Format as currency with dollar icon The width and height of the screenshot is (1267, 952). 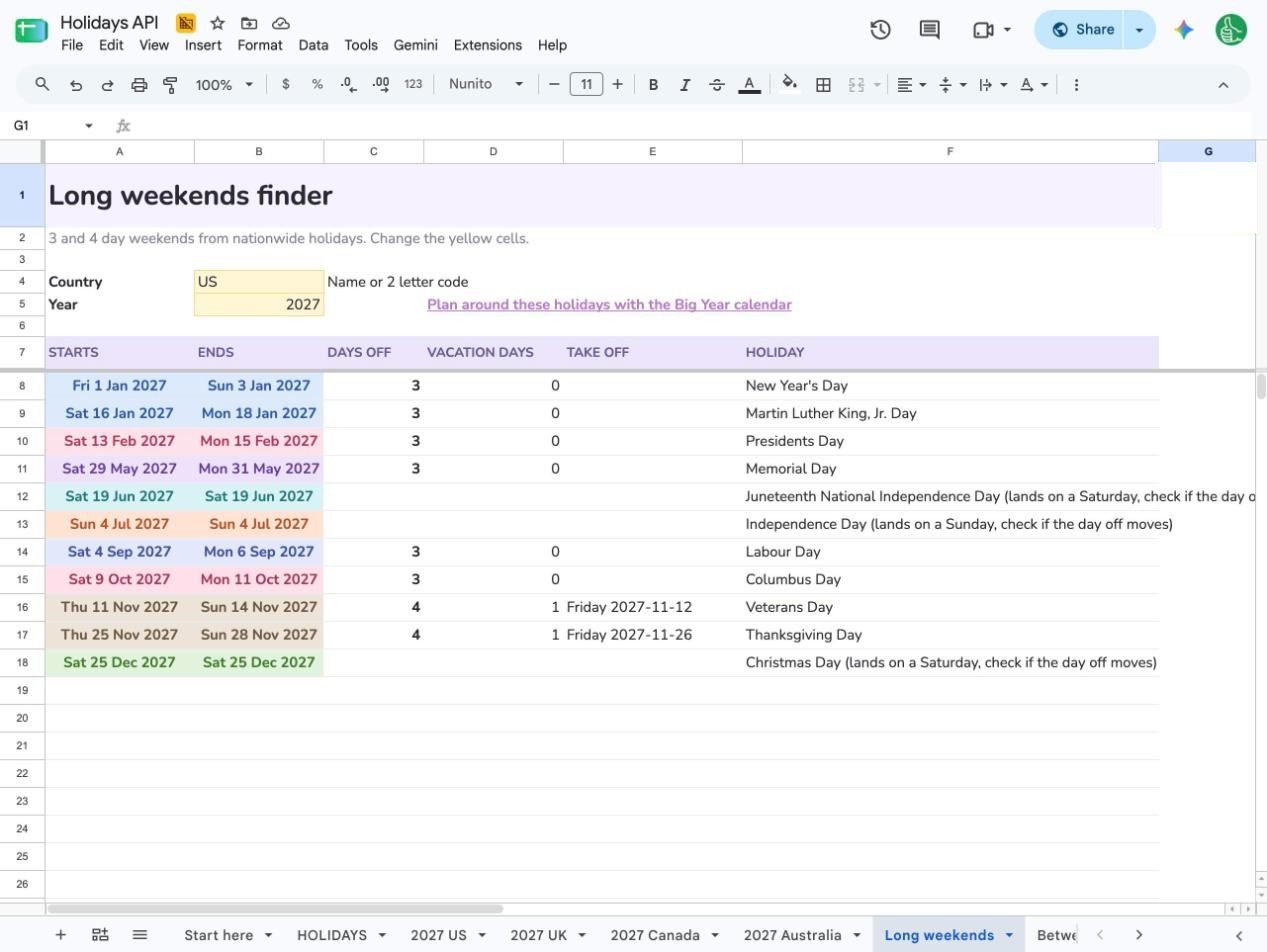[286, 85]
